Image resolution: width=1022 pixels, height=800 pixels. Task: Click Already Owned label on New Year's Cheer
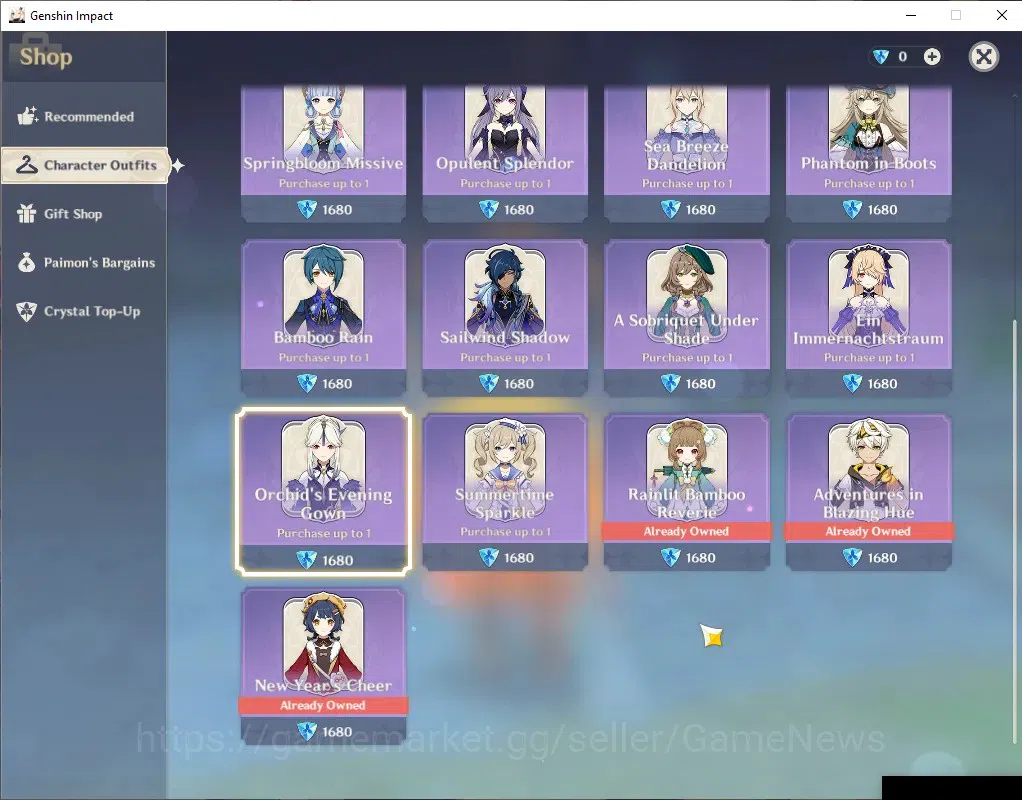pos(323,705)
